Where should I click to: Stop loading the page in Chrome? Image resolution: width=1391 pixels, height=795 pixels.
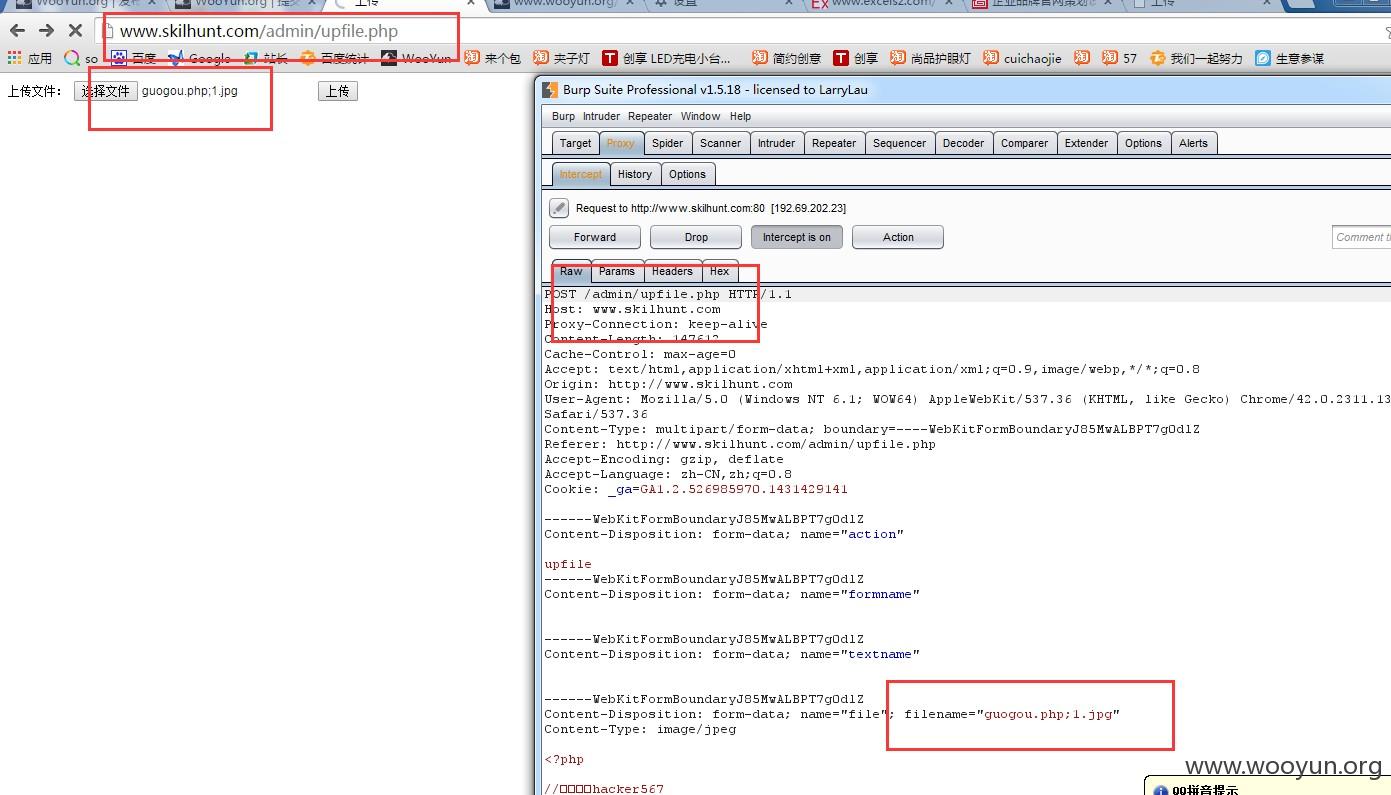click(75, 31)
